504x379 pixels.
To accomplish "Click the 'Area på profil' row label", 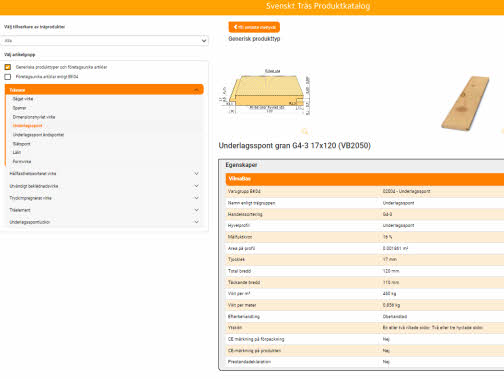I will 241,248.
